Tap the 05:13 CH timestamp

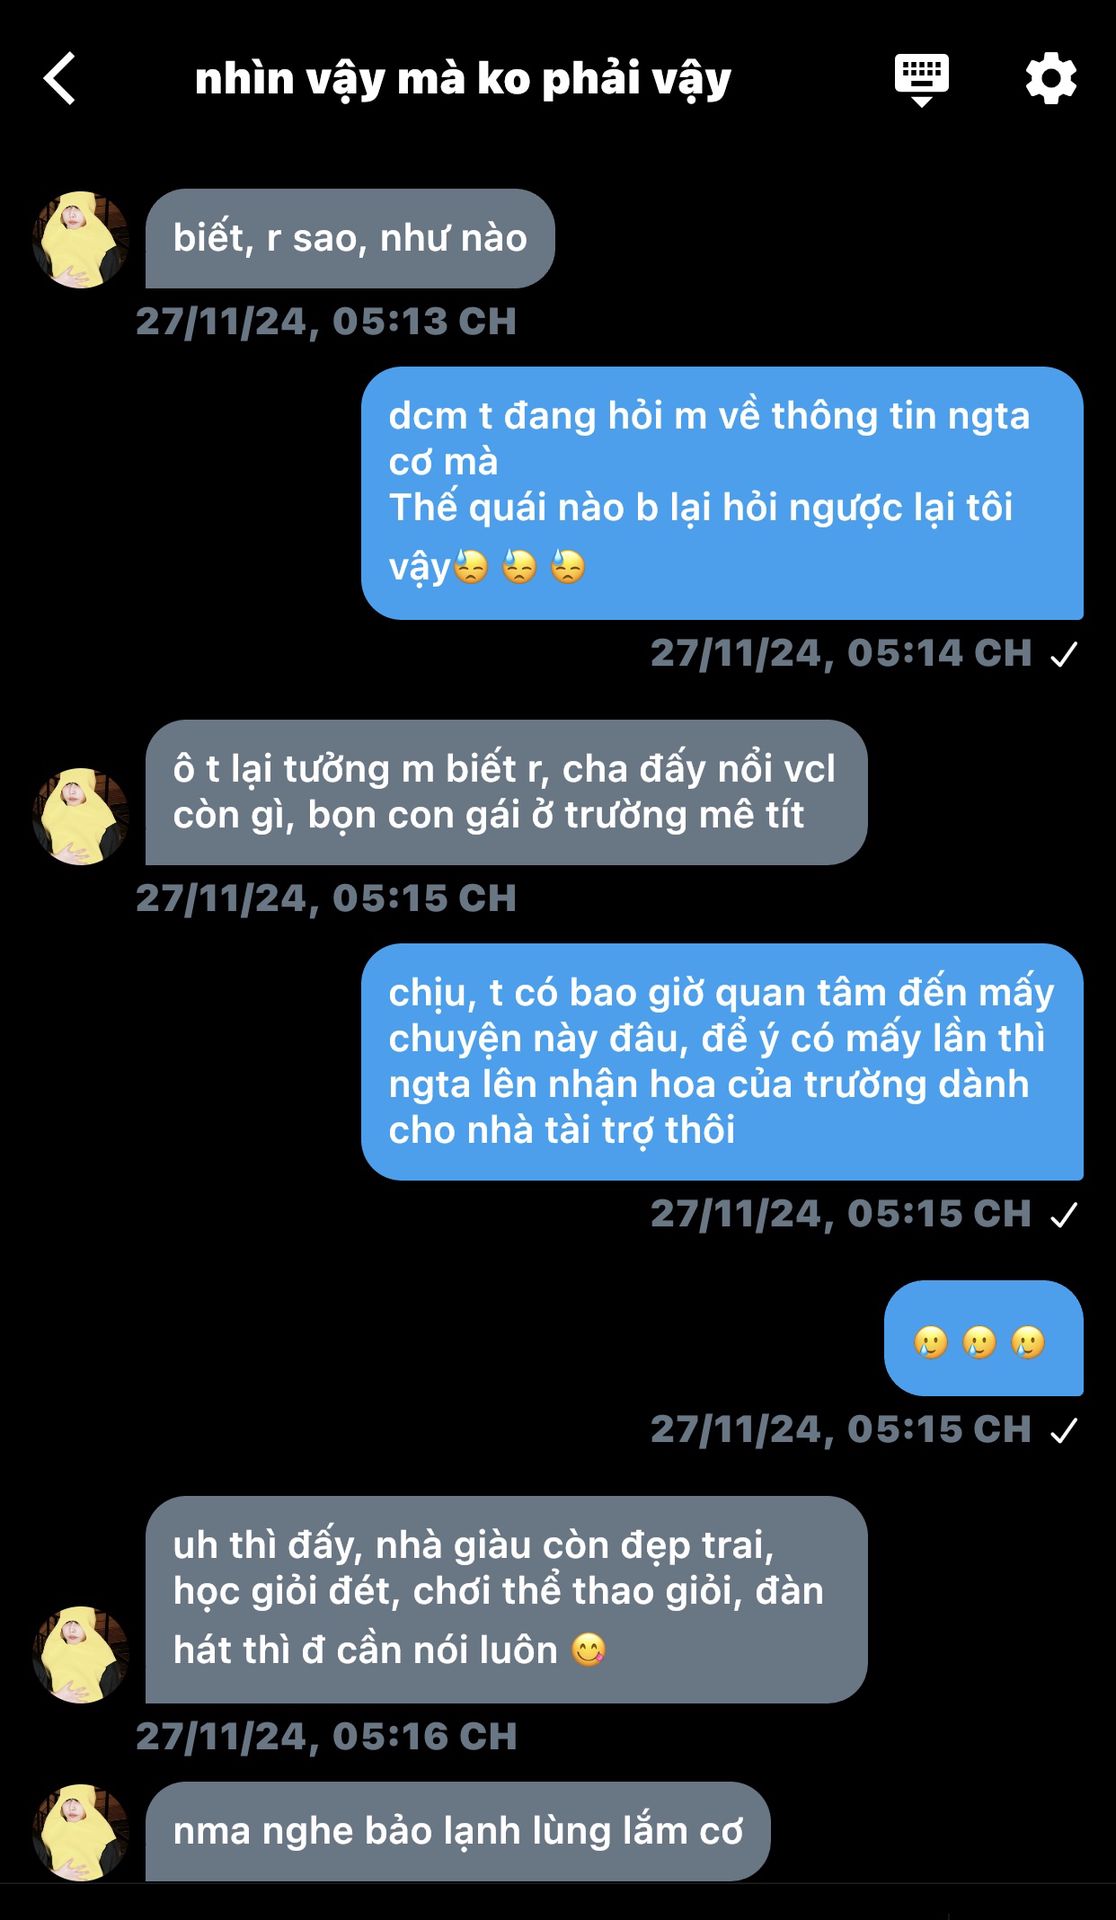[x=326, y=321]
